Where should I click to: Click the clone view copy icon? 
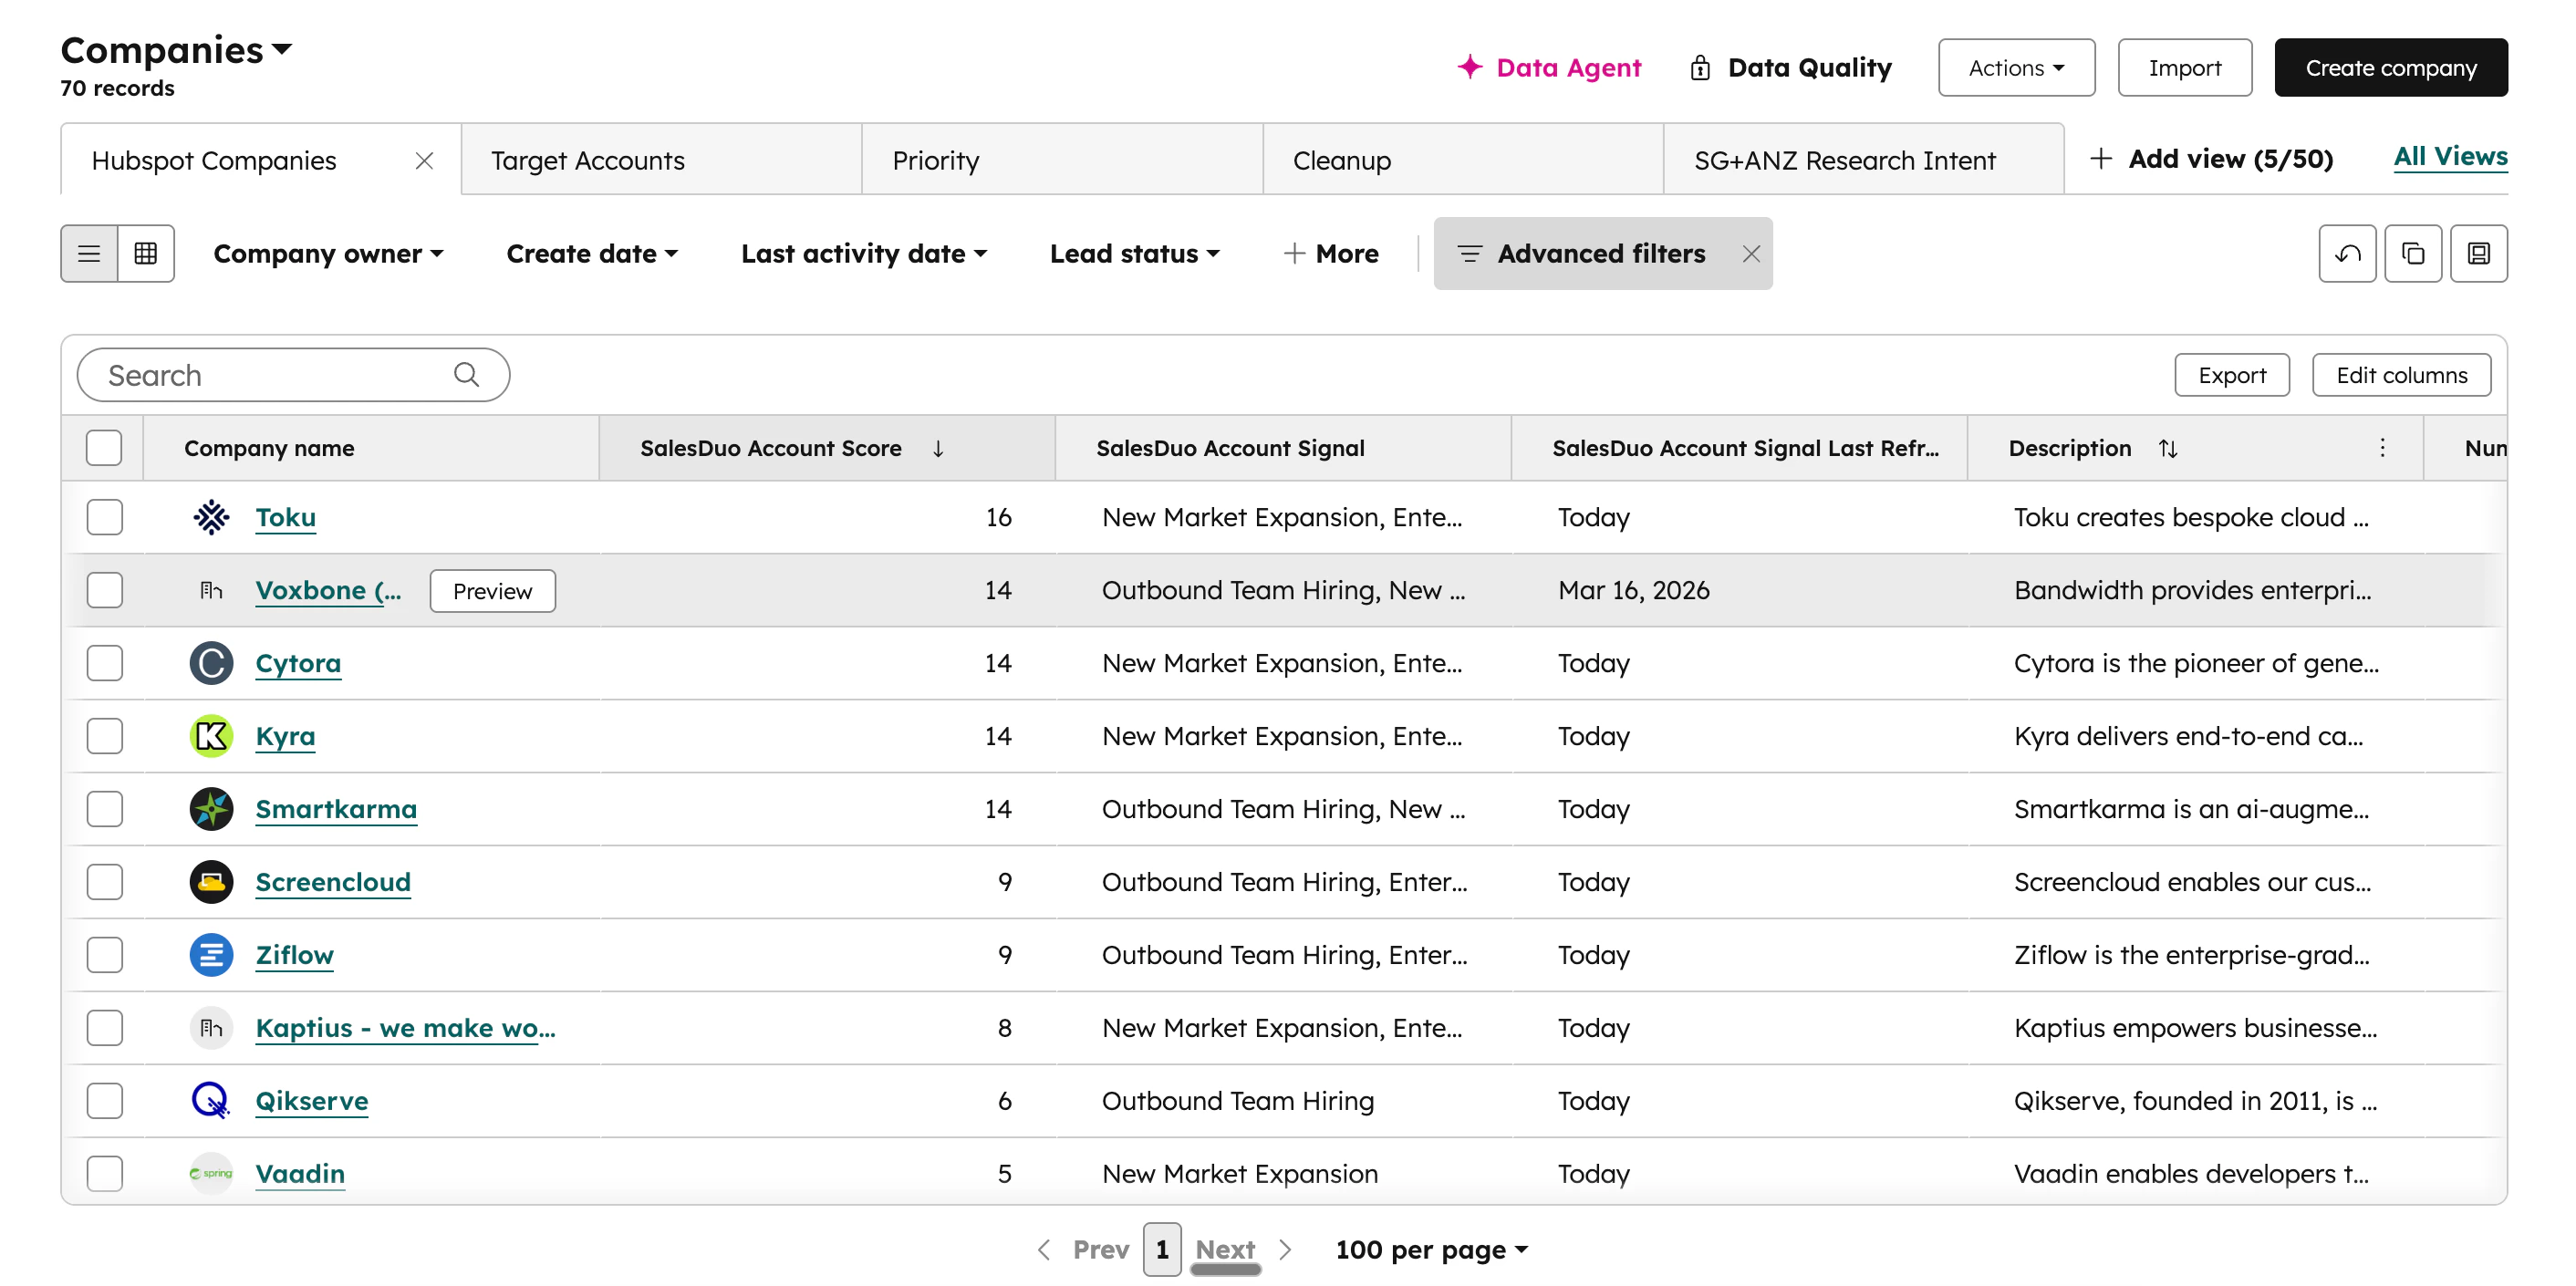2412,254
